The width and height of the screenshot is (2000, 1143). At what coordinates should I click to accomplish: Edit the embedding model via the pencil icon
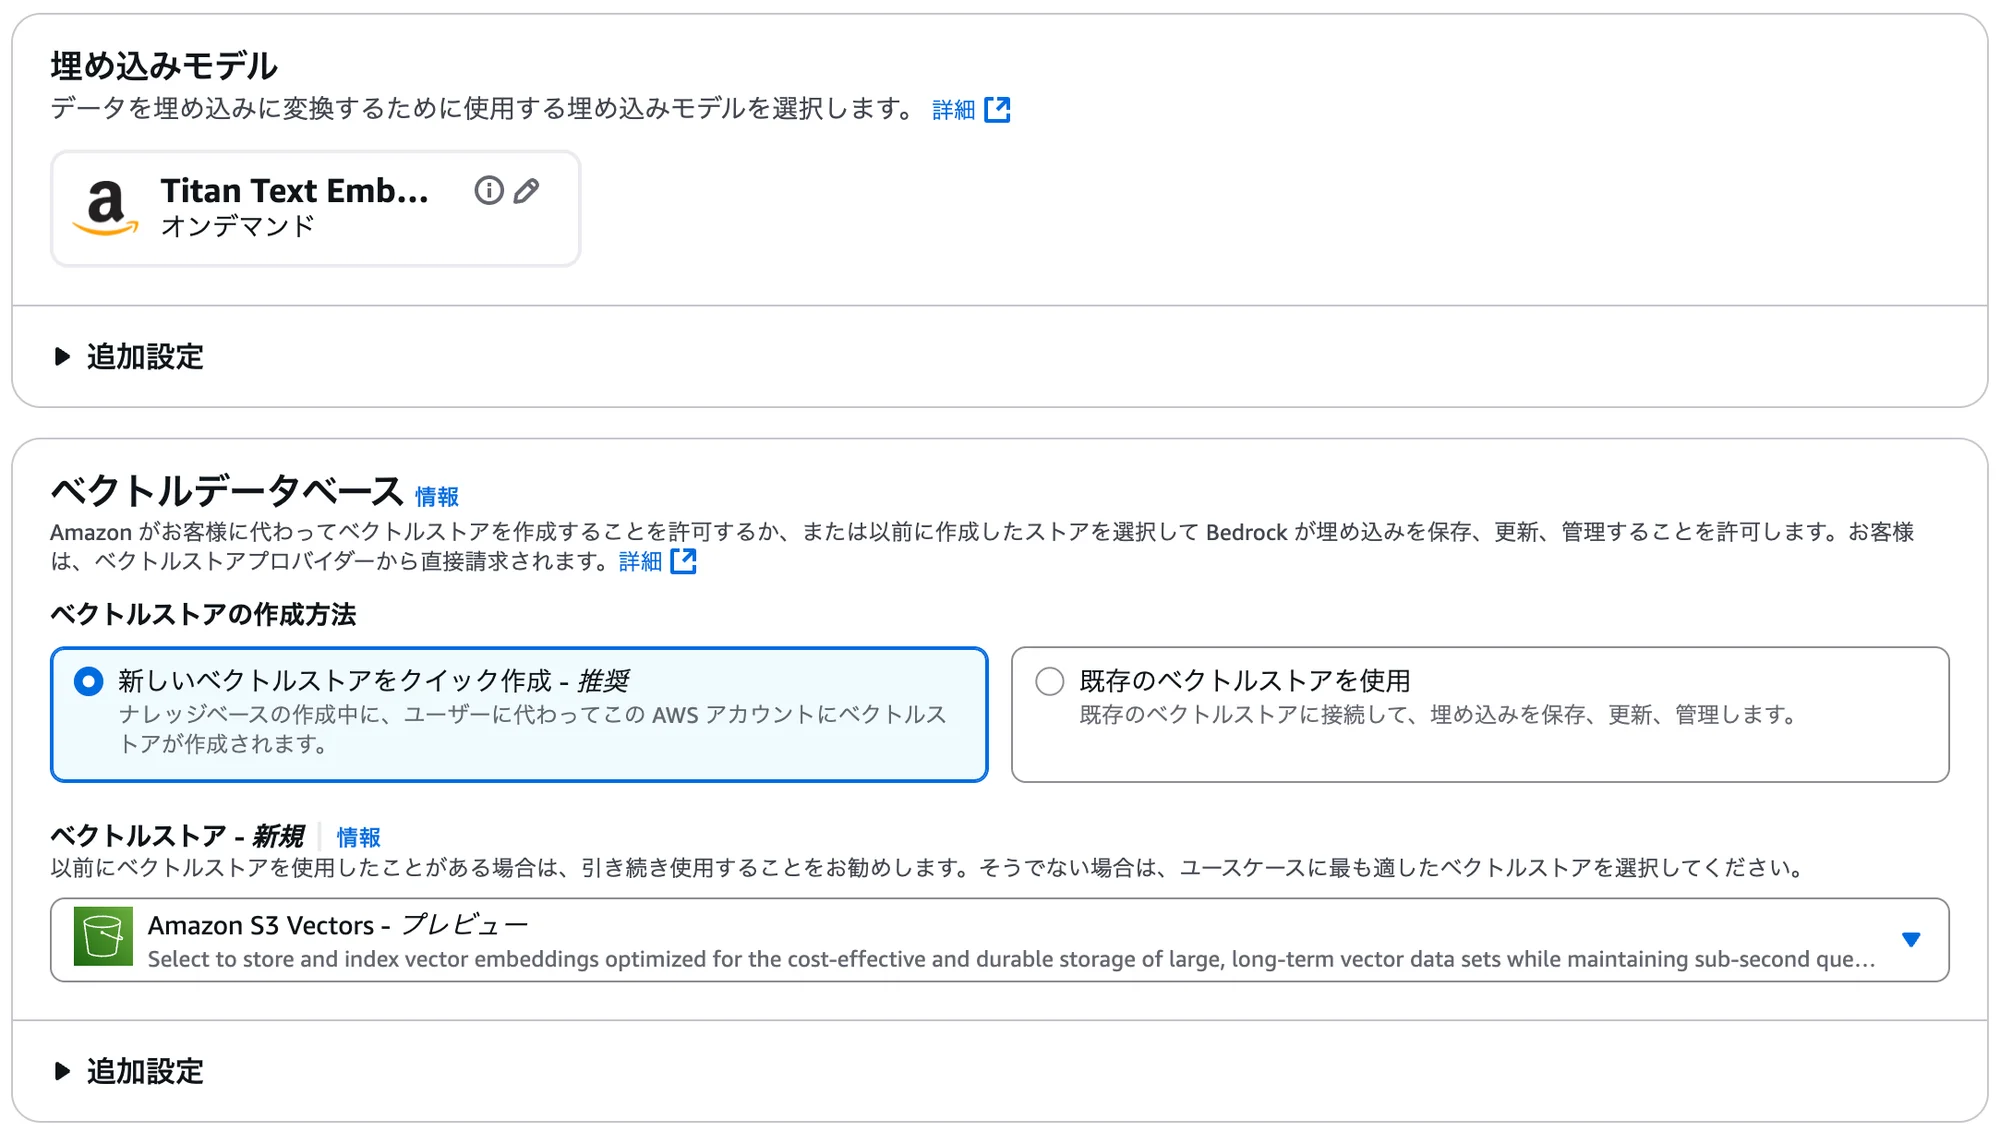tap(527, 191)
